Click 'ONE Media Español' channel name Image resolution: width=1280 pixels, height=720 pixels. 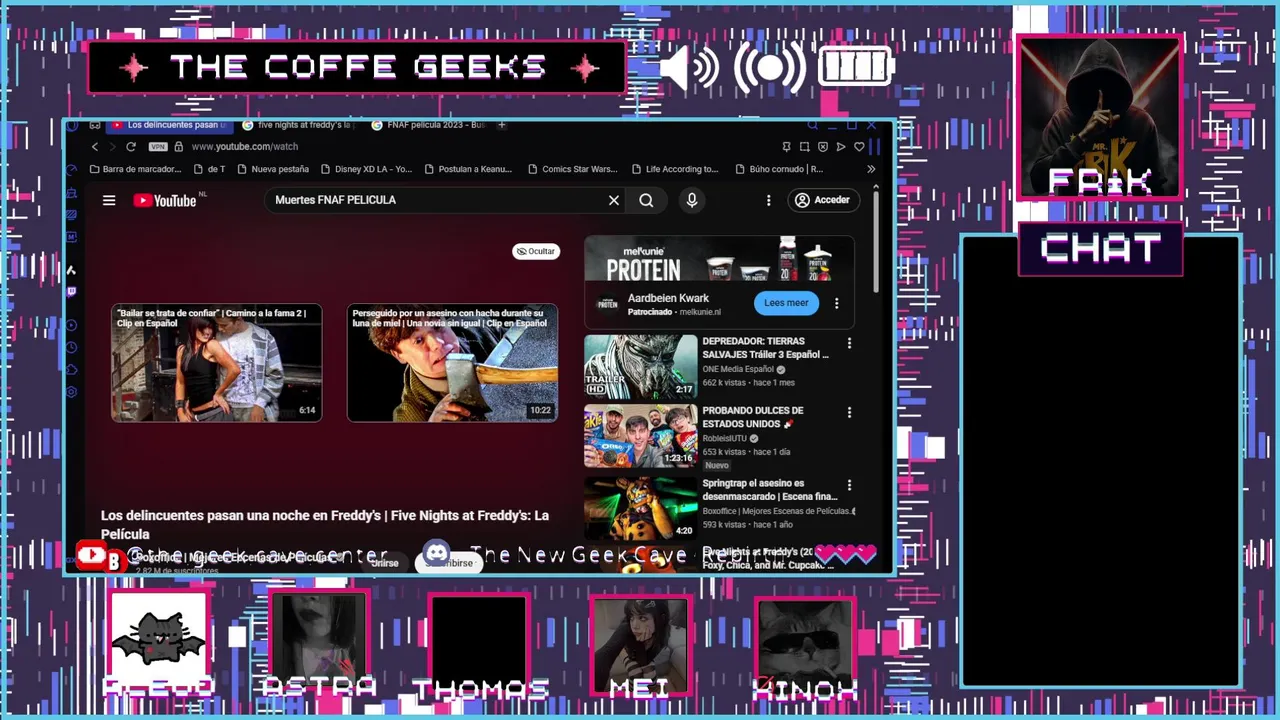[x=738, y=369]
